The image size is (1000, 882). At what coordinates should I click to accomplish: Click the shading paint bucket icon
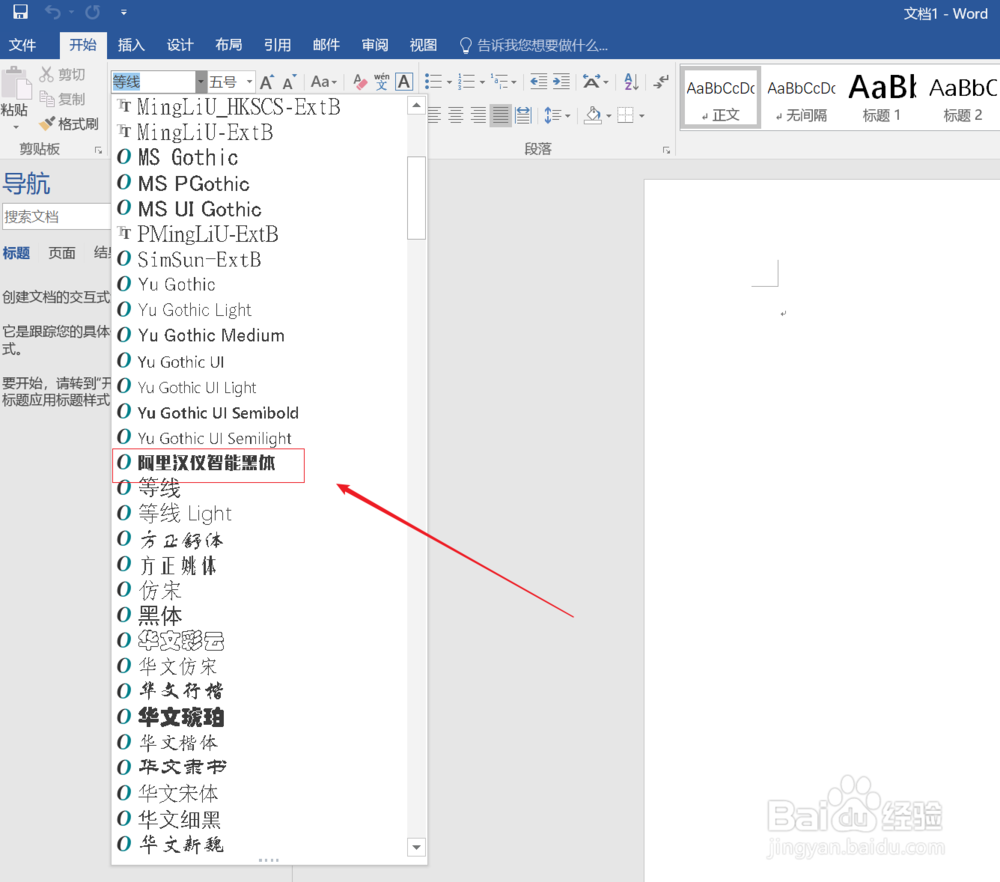tap(592, 115)
